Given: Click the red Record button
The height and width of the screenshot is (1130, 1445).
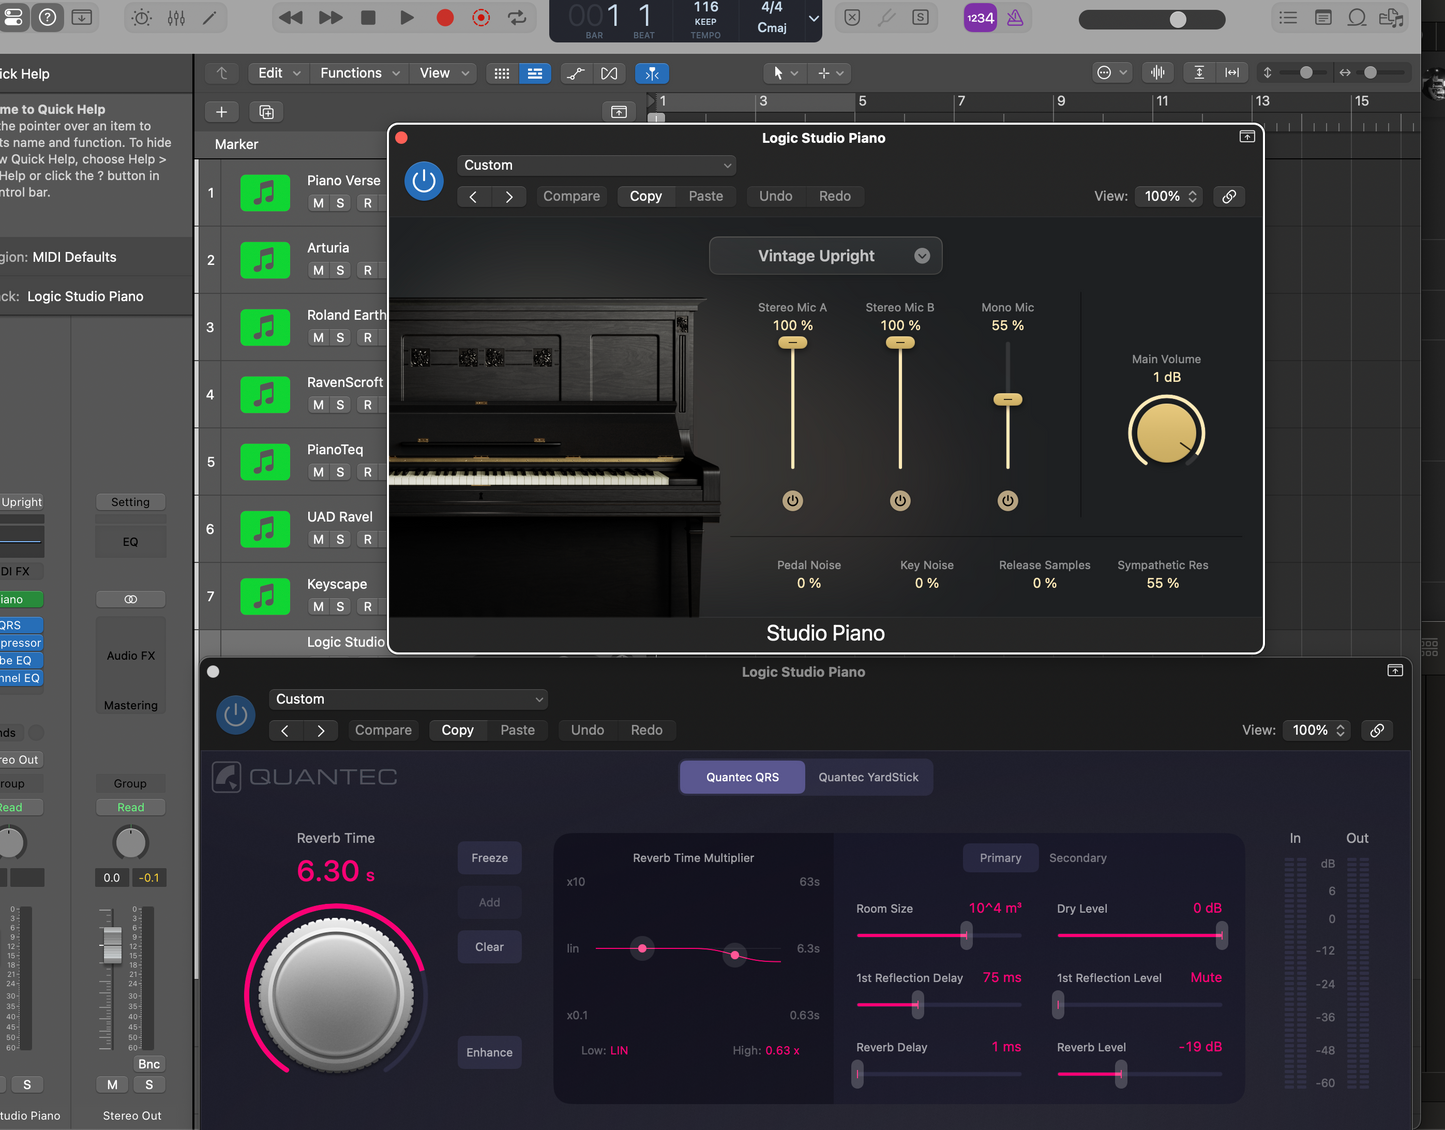Looking at the screenshot, I should 445,18.
